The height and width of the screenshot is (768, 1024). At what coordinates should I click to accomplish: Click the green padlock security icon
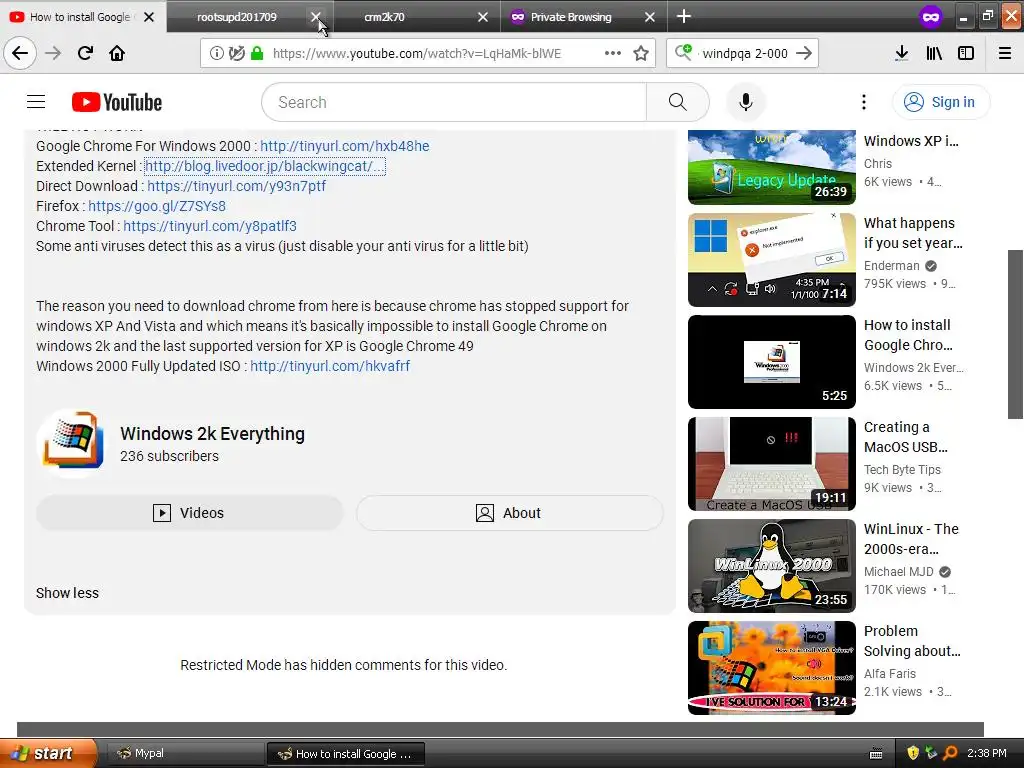pos(257,54)
